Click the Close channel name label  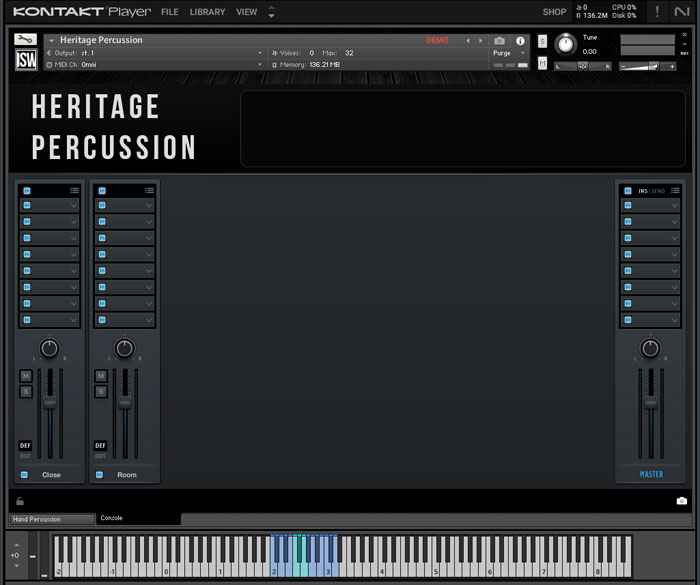[x=51, y=475]
